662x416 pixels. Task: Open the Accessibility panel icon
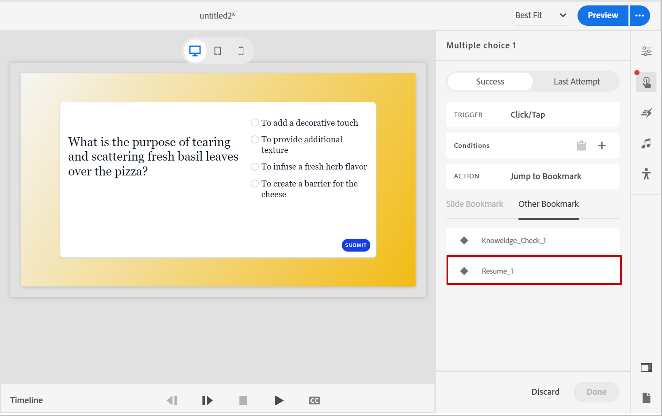click(646, 174)
